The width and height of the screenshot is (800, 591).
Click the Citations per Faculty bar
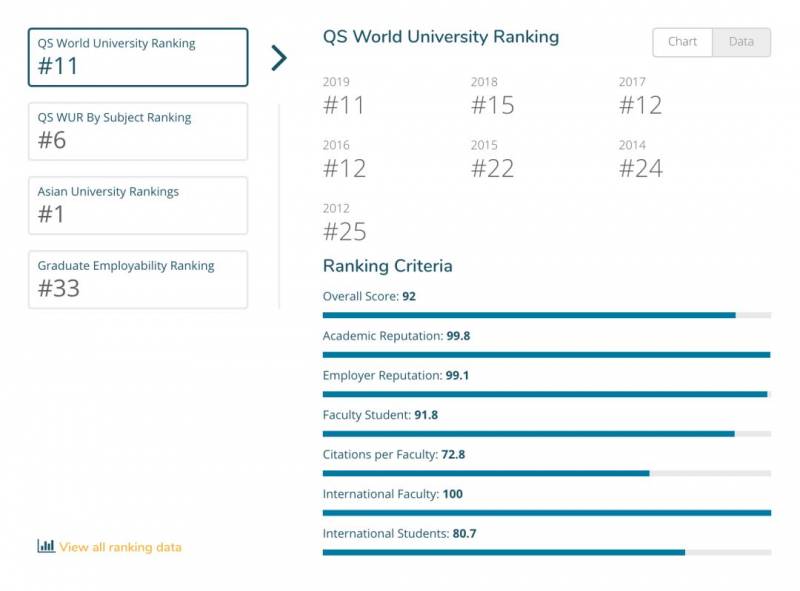[546, 473]
